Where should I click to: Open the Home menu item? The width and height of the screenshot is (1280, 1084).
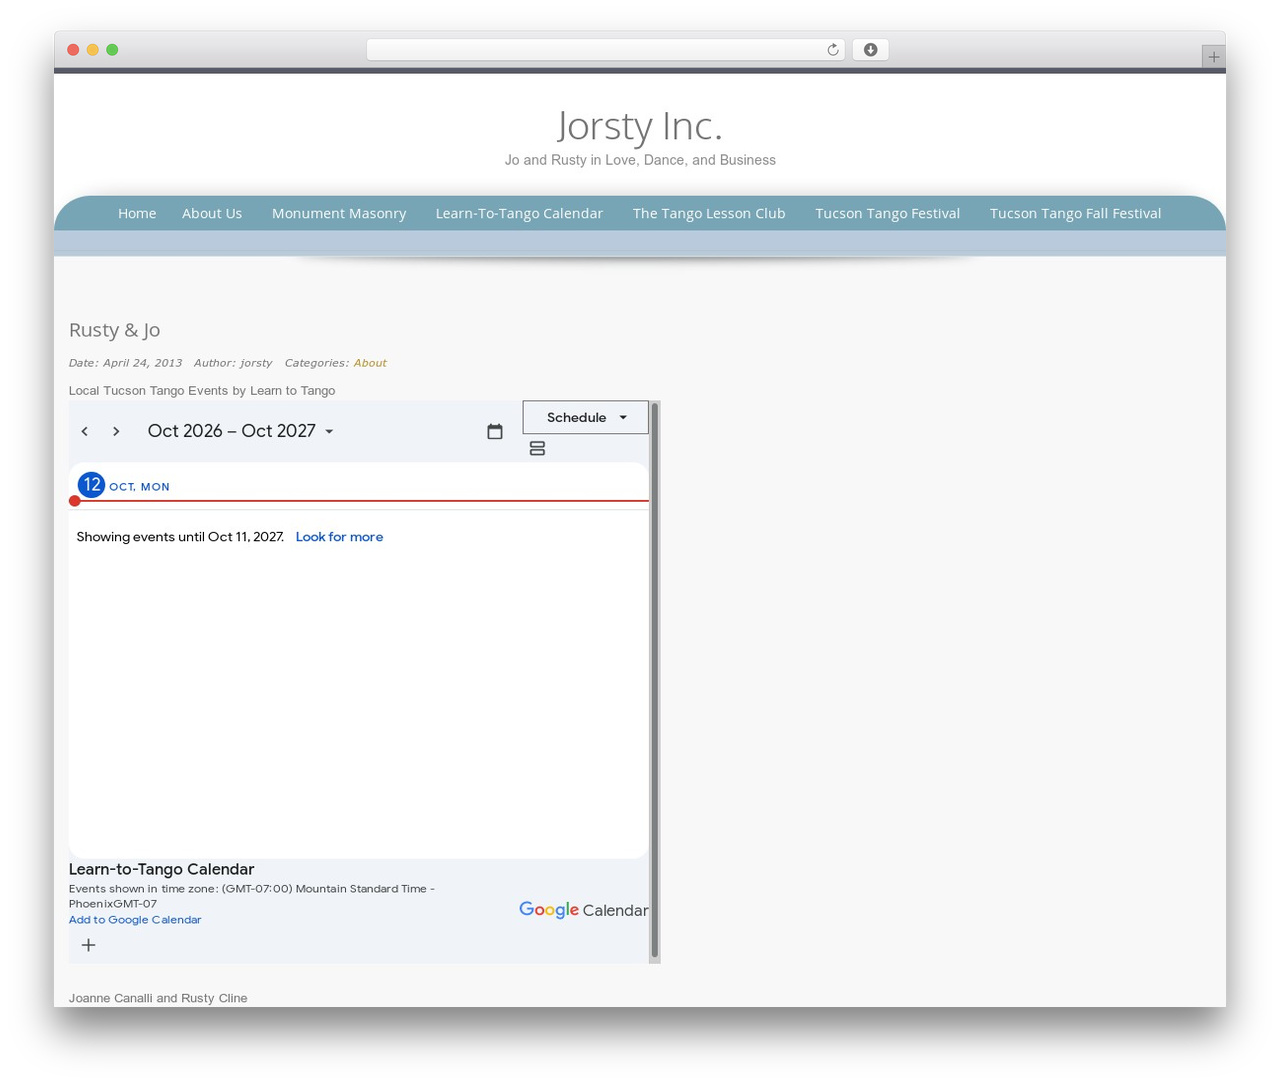[137, 213]
